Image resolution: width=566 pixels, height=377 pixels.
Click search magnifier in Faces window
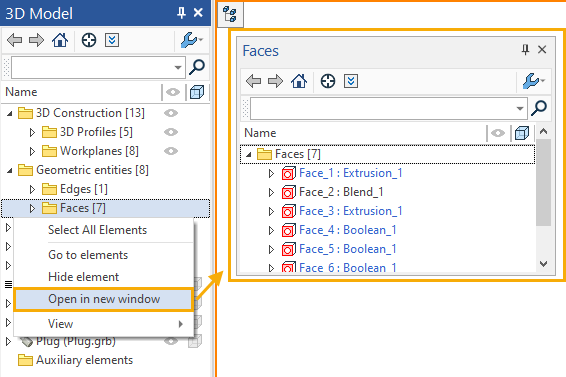pos(539,108)
